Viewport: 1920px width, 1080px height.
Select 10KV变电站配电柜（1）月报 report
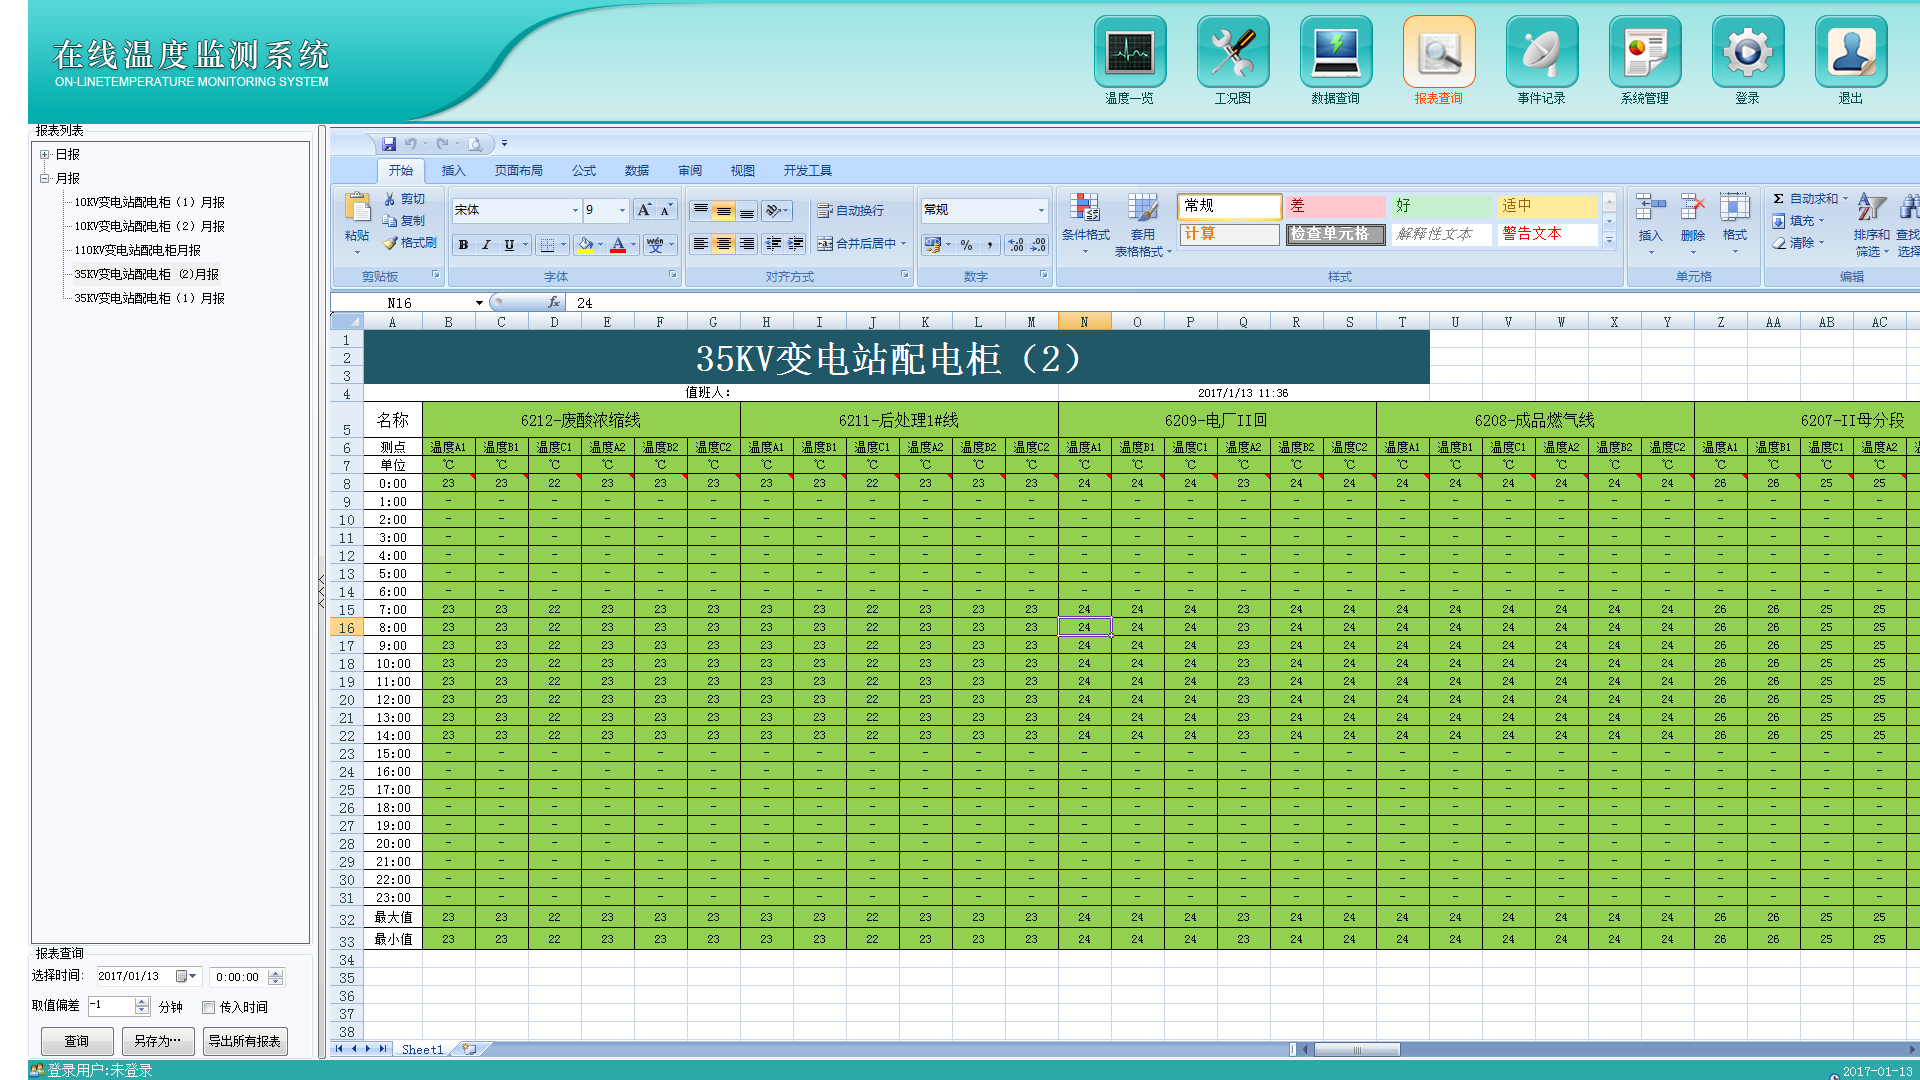[x=149, y=202]
